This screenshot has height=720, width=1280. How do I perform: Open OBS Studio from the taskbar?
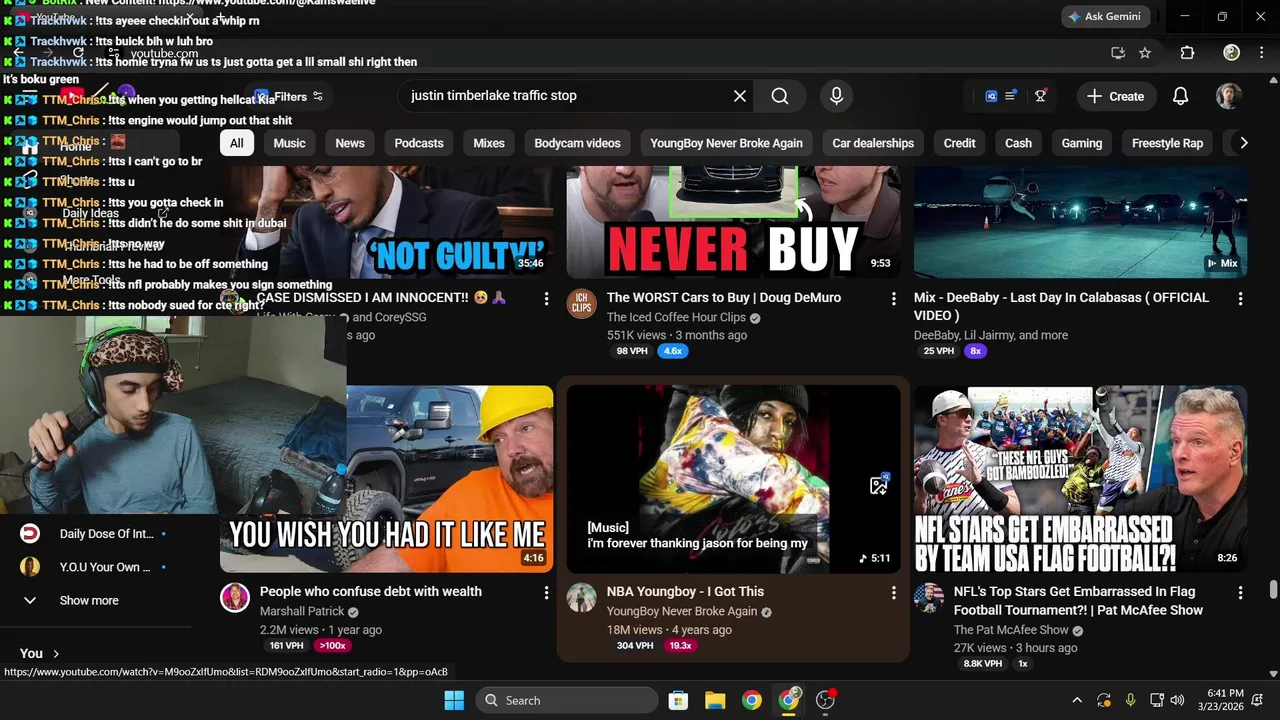coord(826,700)
